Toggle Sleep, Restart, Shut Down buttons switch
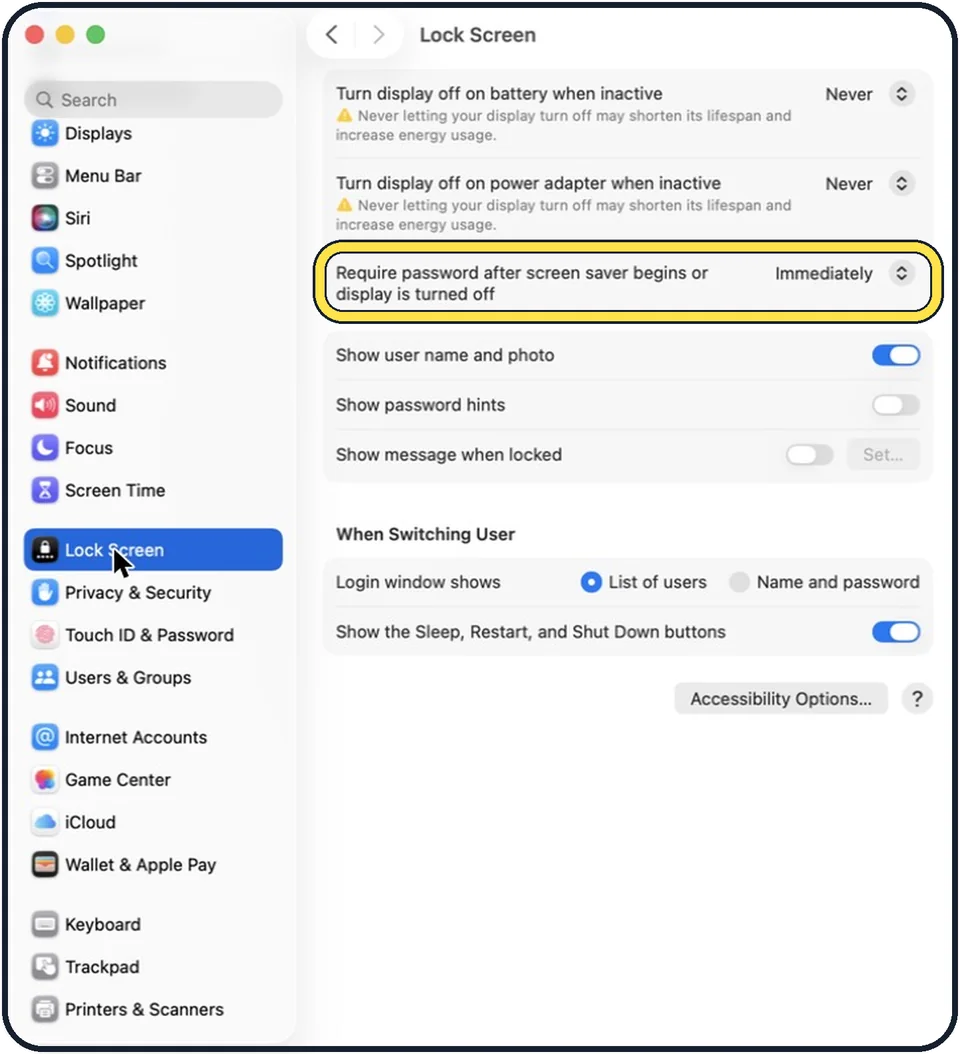The image size is (960, 1054). click(x=895, y=632)
